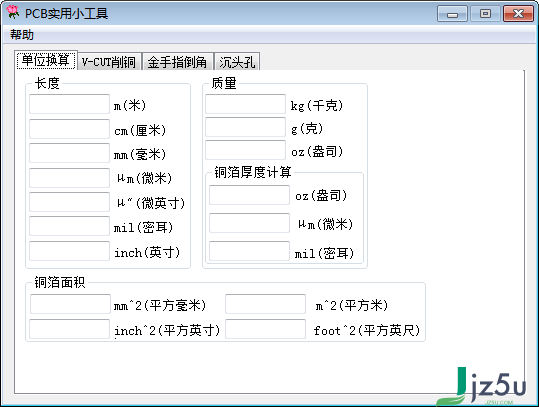Minimize the PCB实用小工具 window
539x407 pixels.
[452, 14]
